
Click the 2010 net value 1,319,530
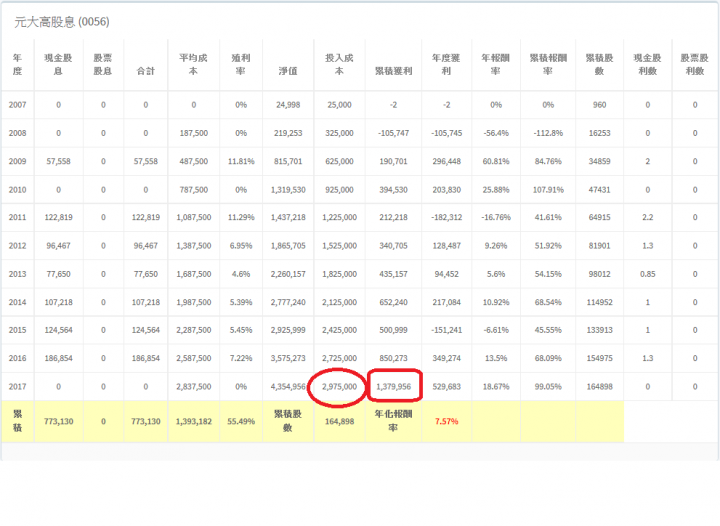288,190
